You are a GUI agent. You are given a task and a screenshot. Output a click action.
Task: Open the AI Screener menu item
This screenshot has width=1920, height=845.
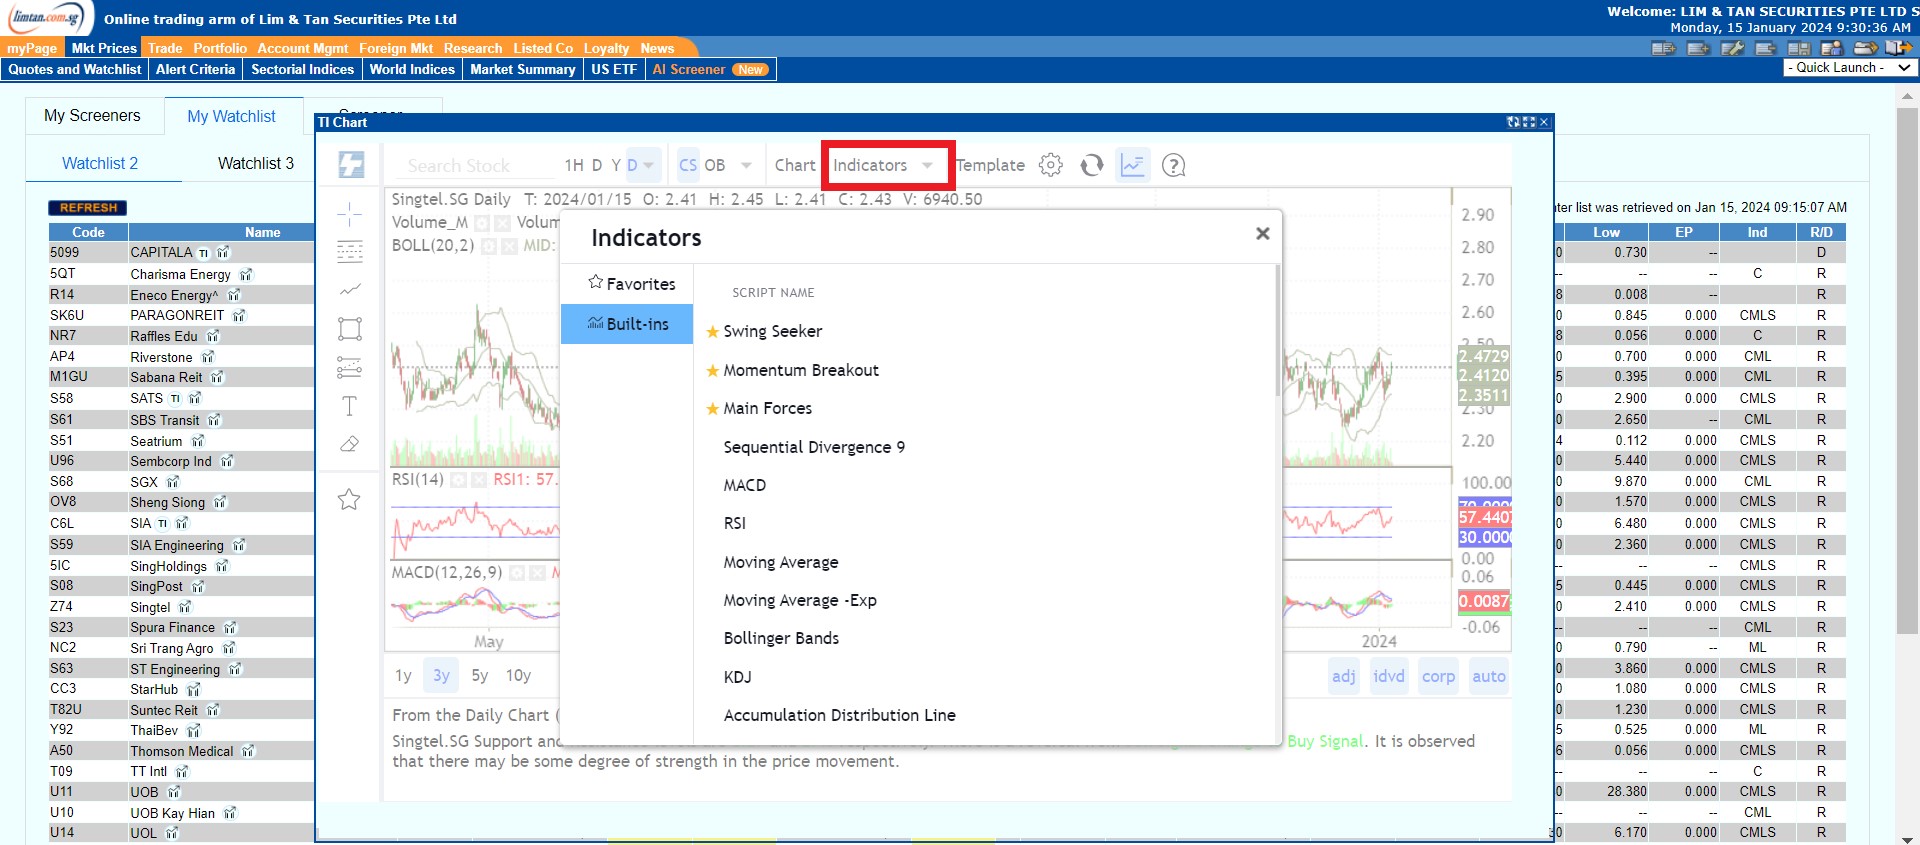[x=710, y=69]
